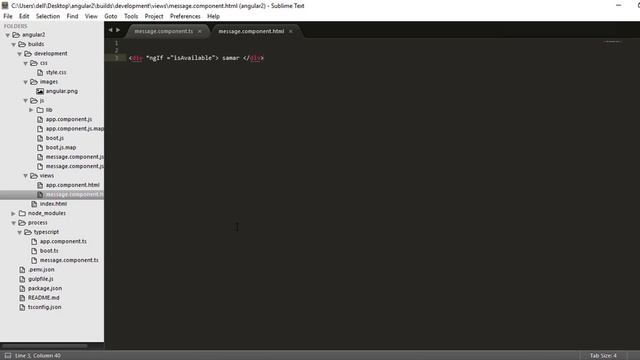Click the node_modules folder icon
640x360 pixels.
tap(22, 213)
